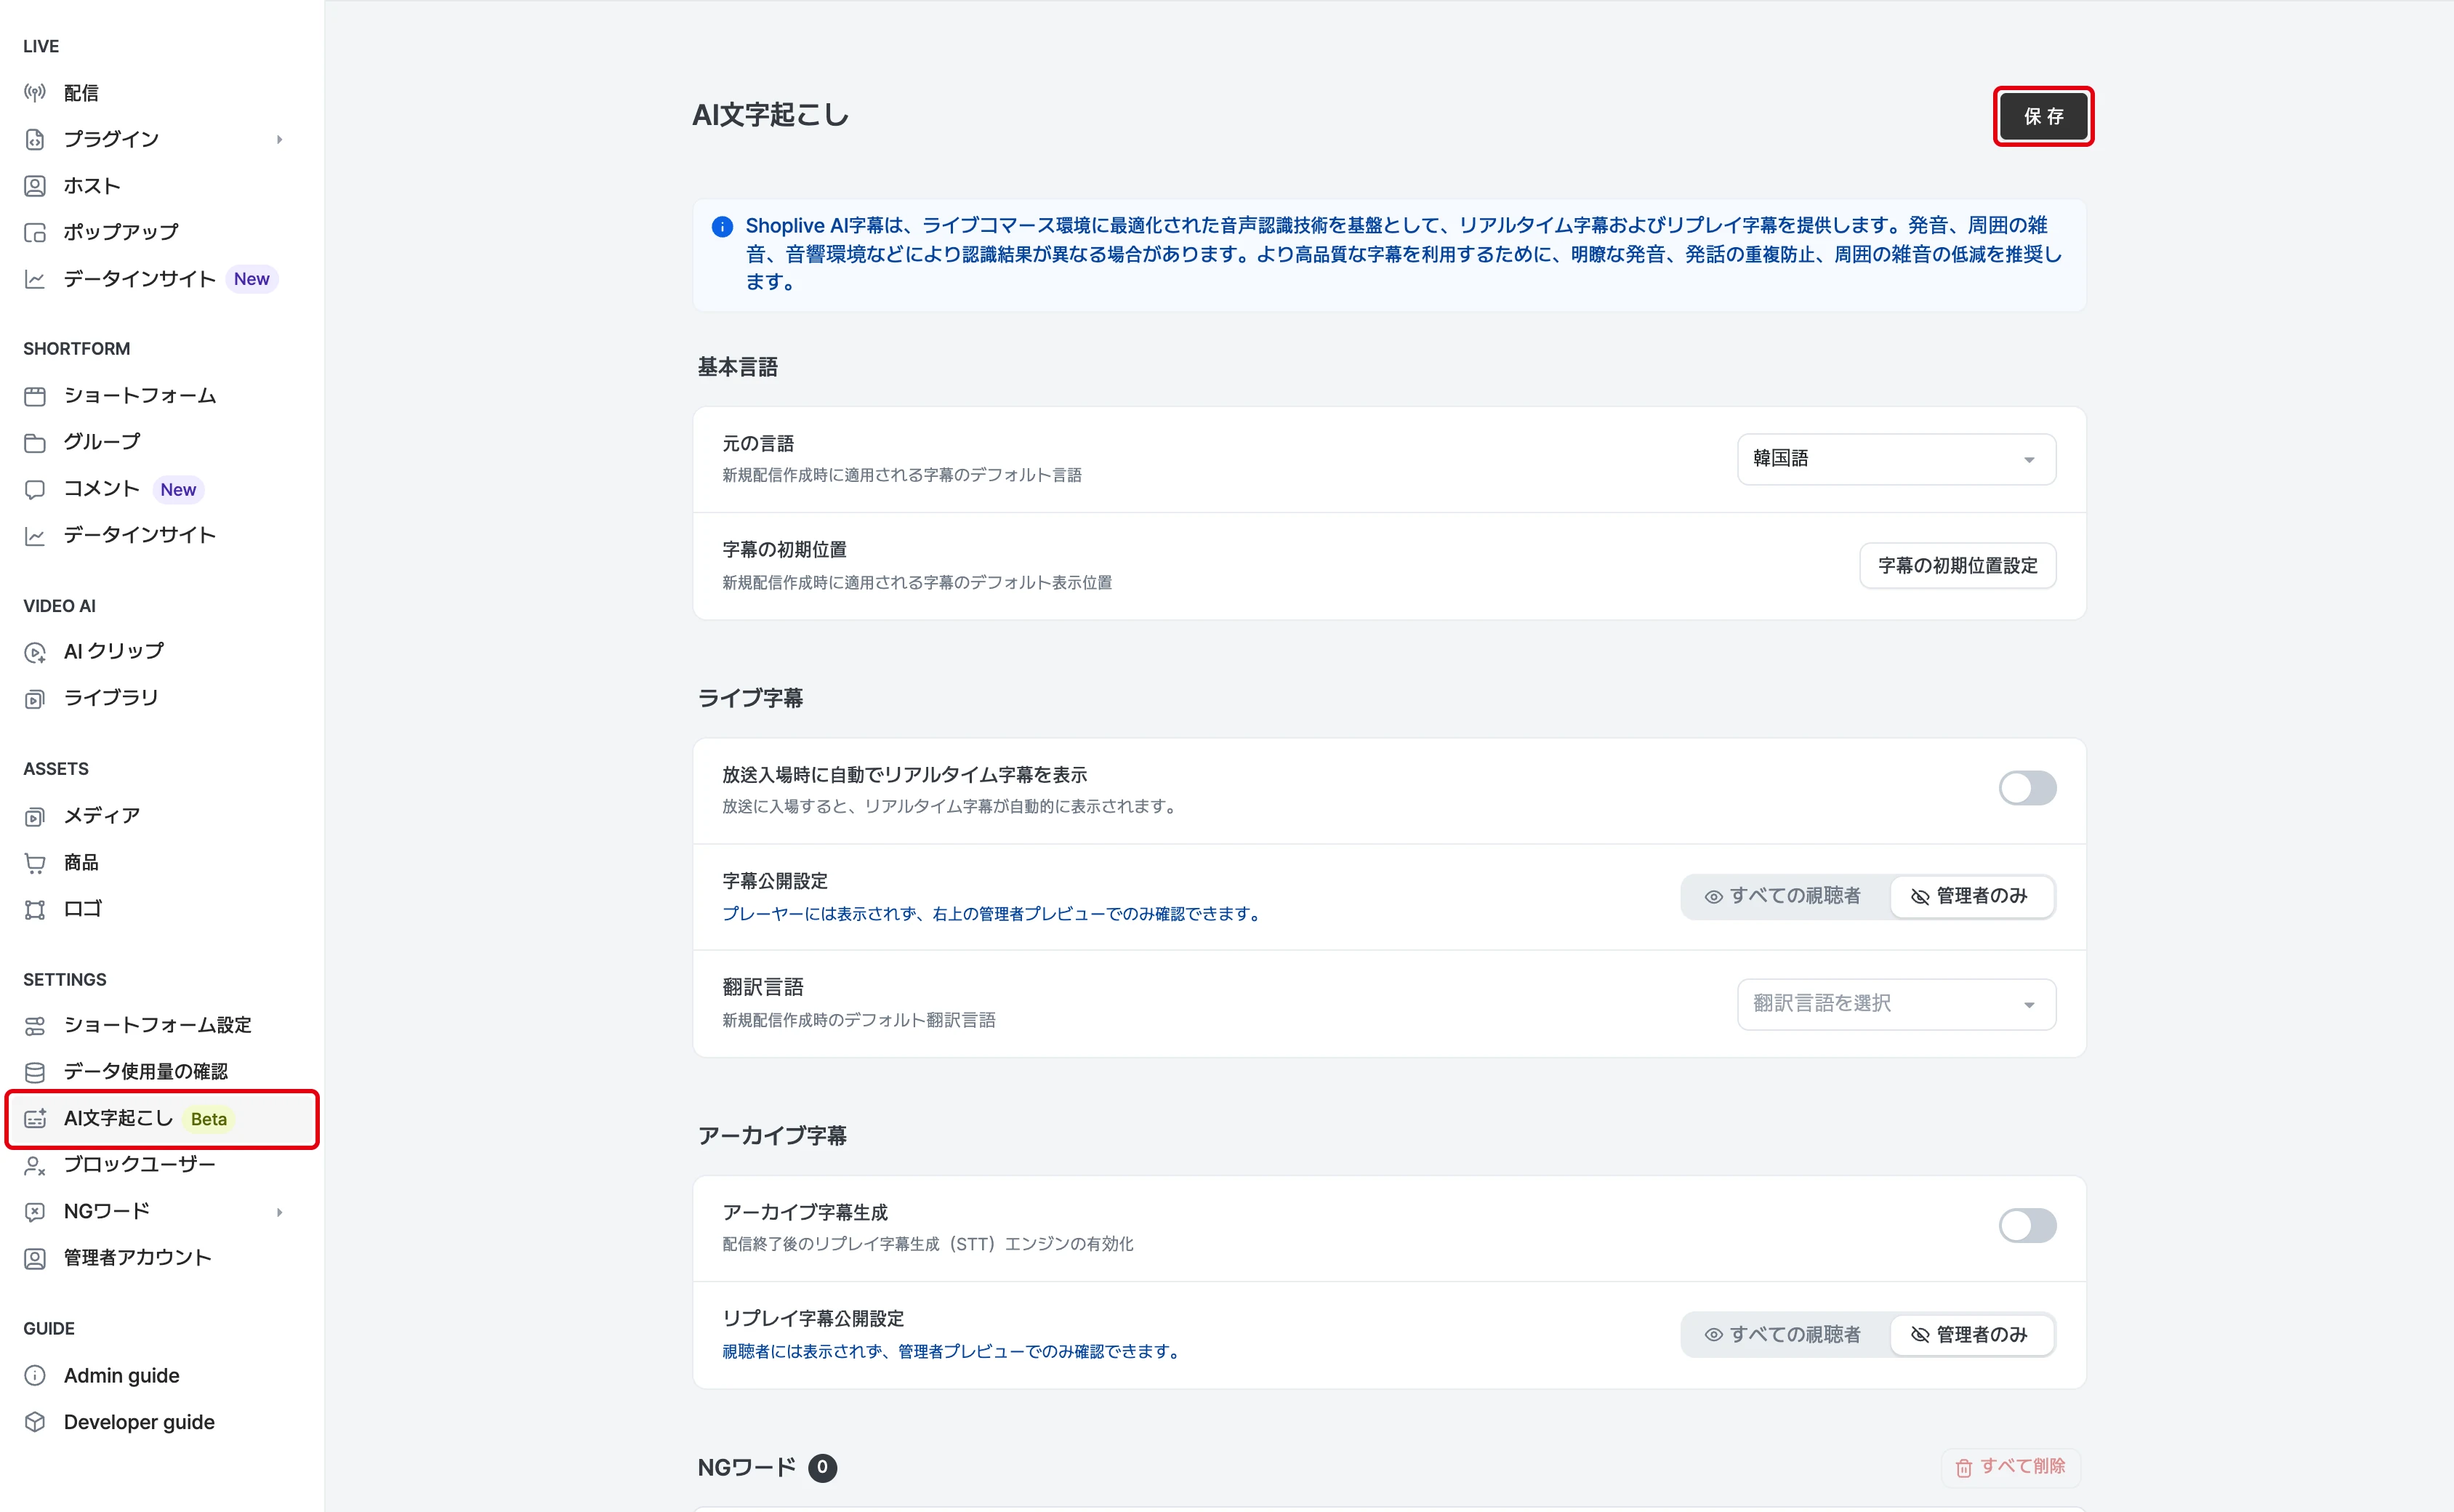Image resolution: width=2454 pixels, height=1512 pixels.
Task: Open メディア under ASSETS
Action: [x=101, y=816]
